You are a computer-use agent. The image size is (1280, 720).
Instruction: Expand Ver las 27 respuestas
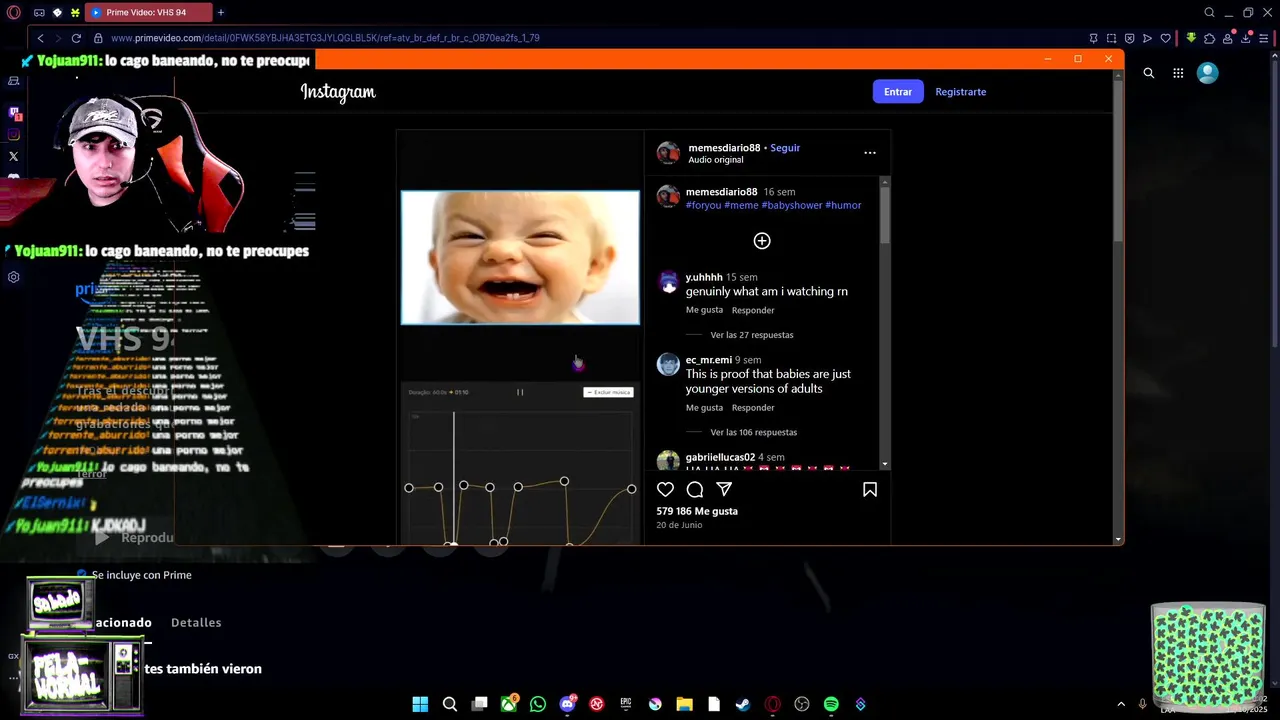point(752,335)
